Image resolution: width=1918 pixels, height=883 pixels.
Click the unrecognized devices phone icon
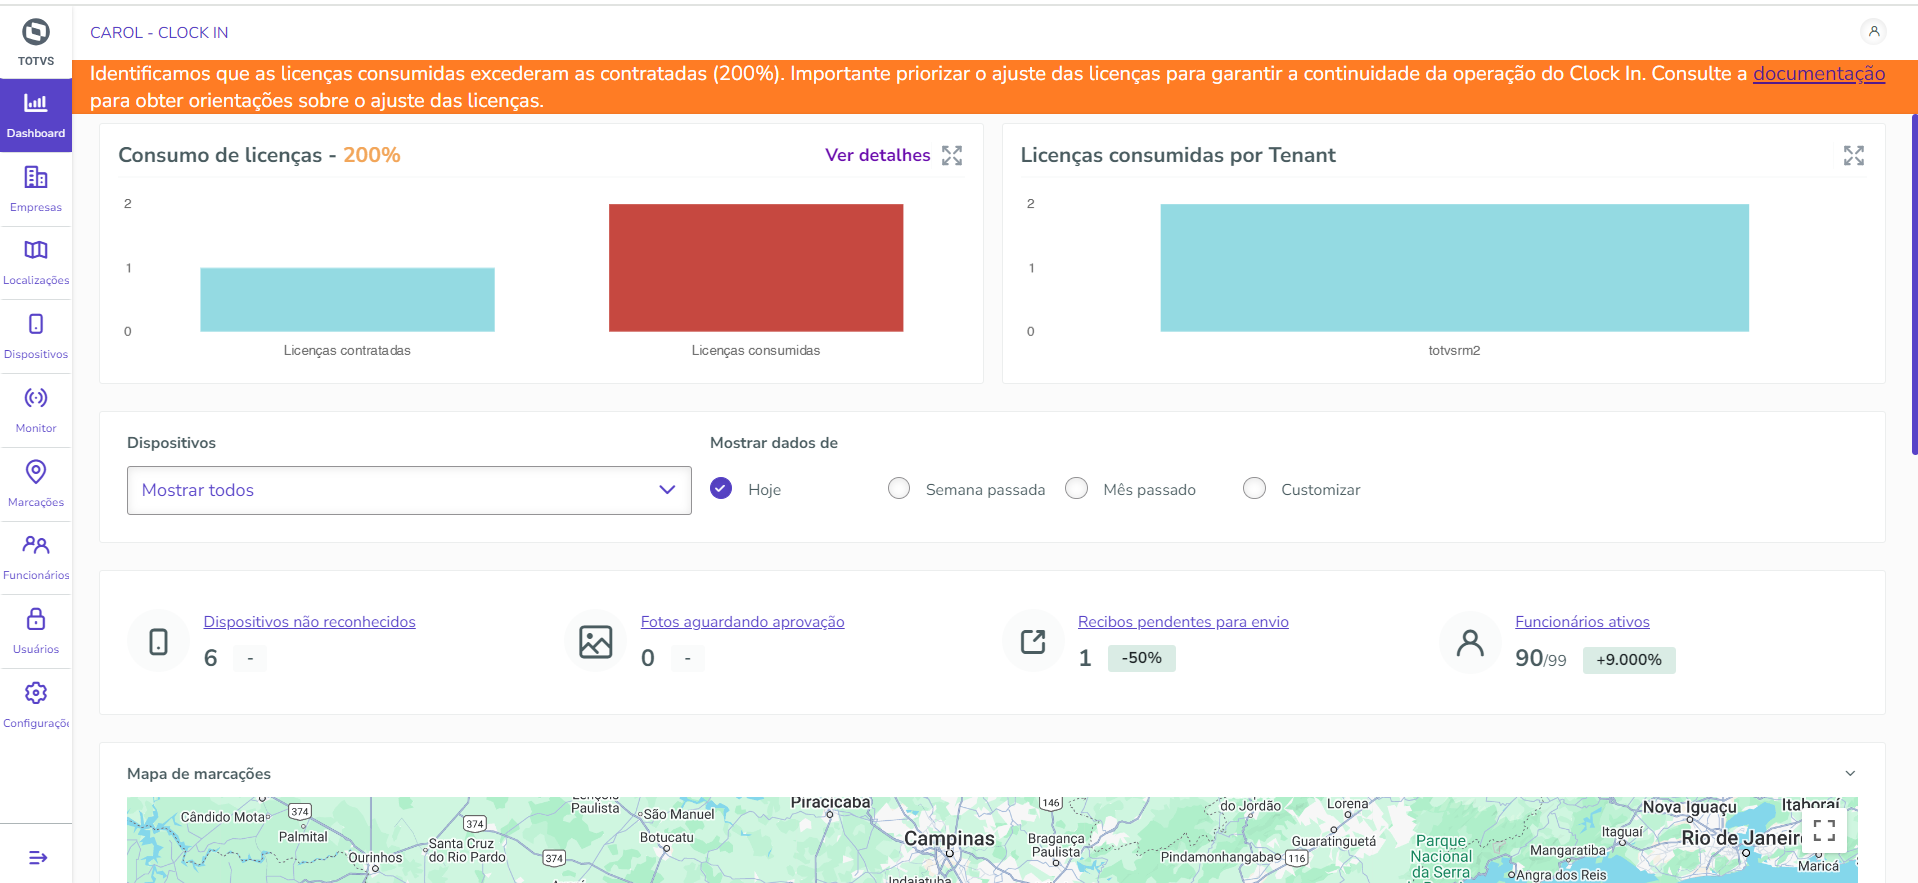158,641
